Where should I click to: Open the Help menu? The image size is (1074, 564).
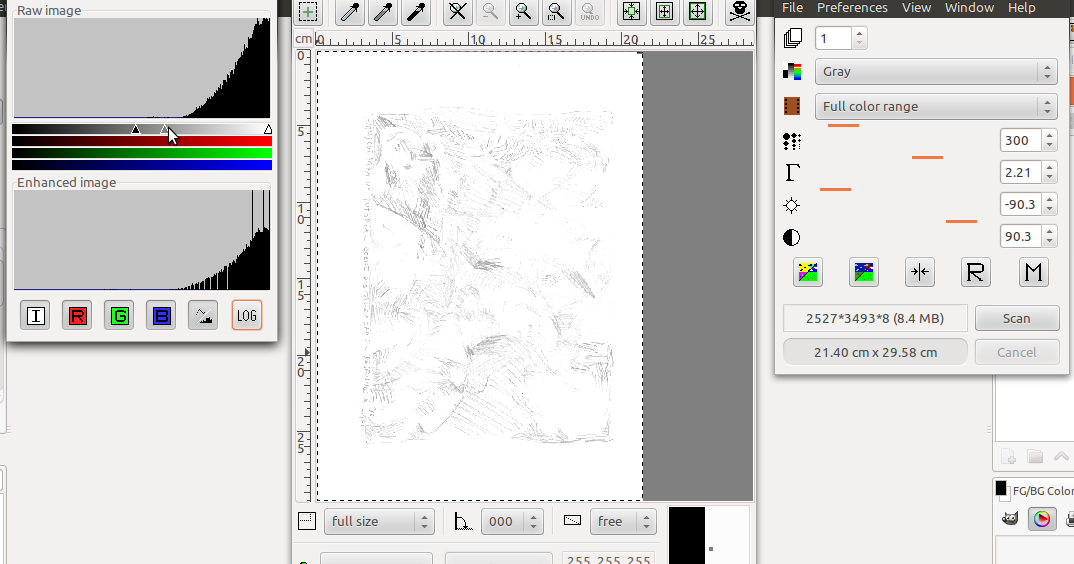point(1021,8)
